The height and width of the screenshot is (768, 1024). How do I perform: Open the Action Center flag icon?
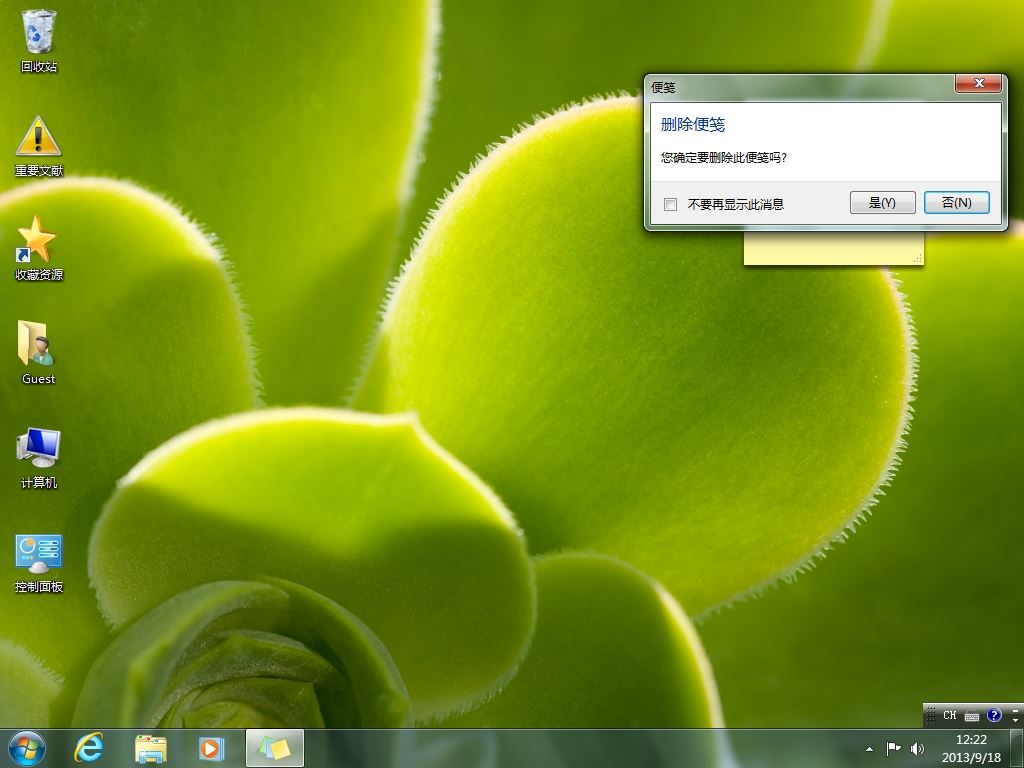pos(893,748)
